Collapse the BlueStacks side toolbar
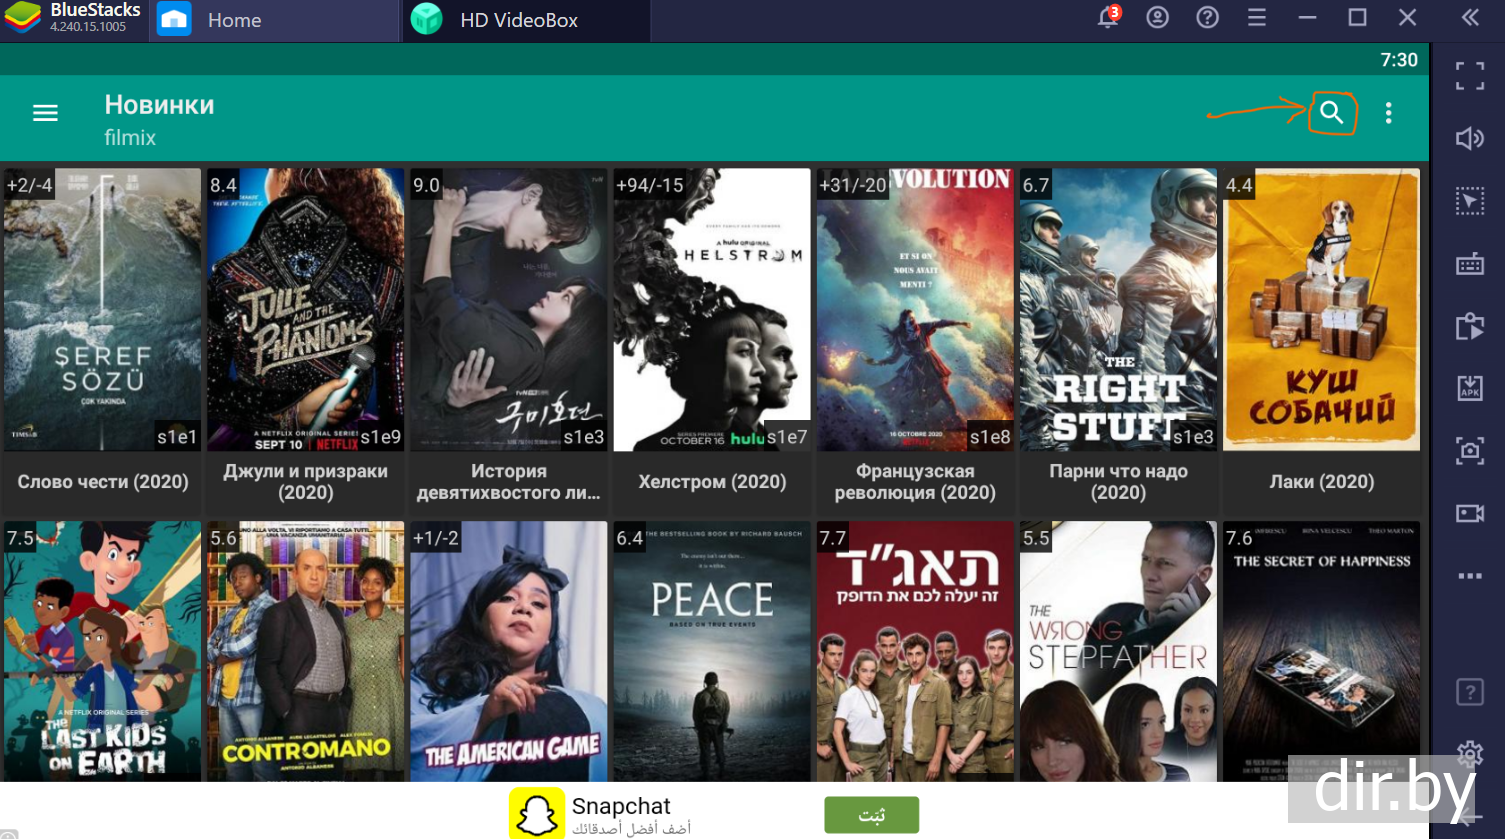This screenshot has height=839, width=1505. 1470,17
